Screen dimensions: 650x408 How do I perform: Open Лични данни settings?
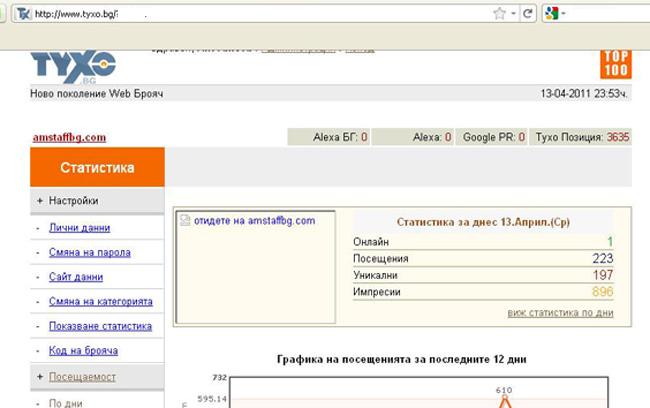(x=80, y=228)
